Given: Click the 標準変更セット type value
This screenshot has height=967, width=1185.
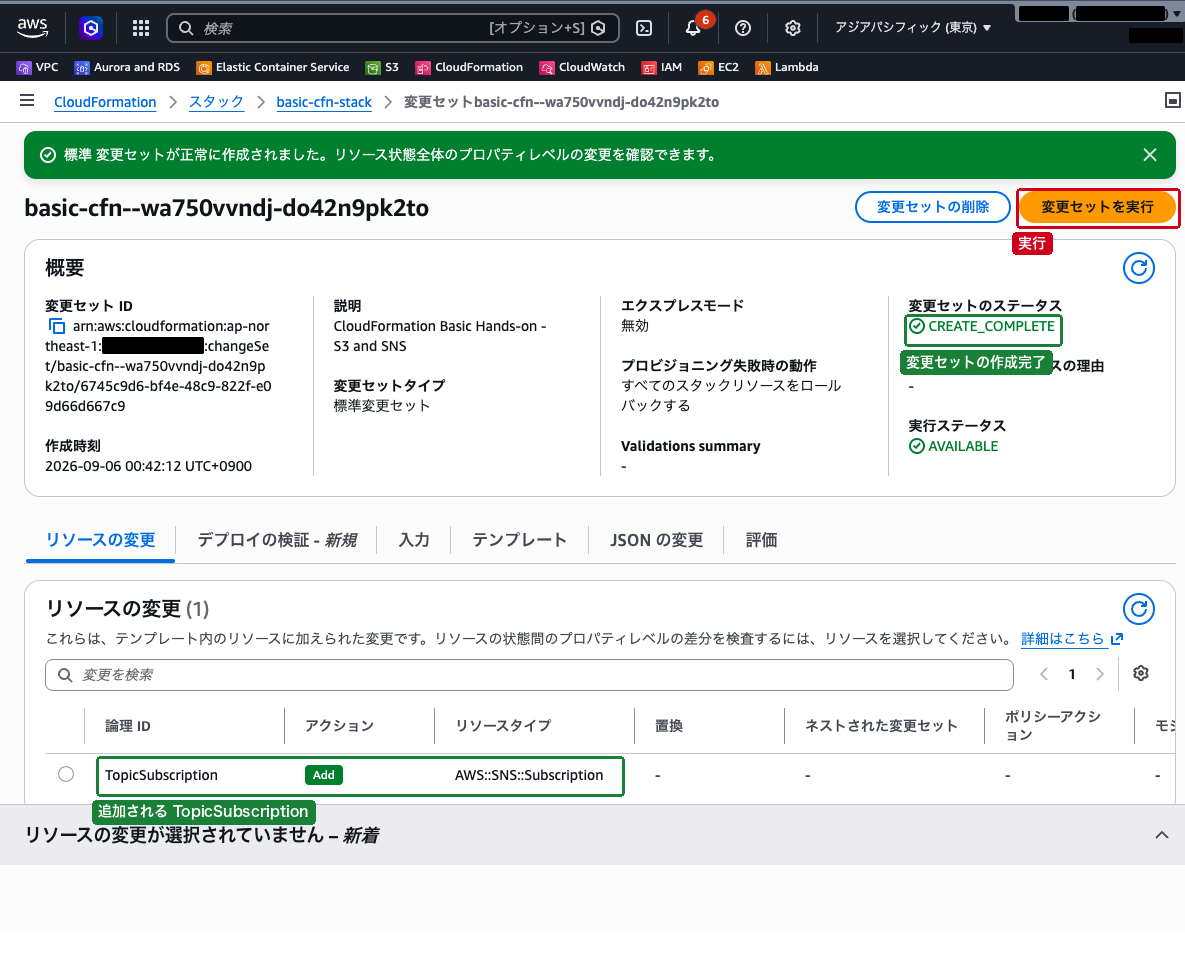Looking at the screenshot, I should click(382, 406).
